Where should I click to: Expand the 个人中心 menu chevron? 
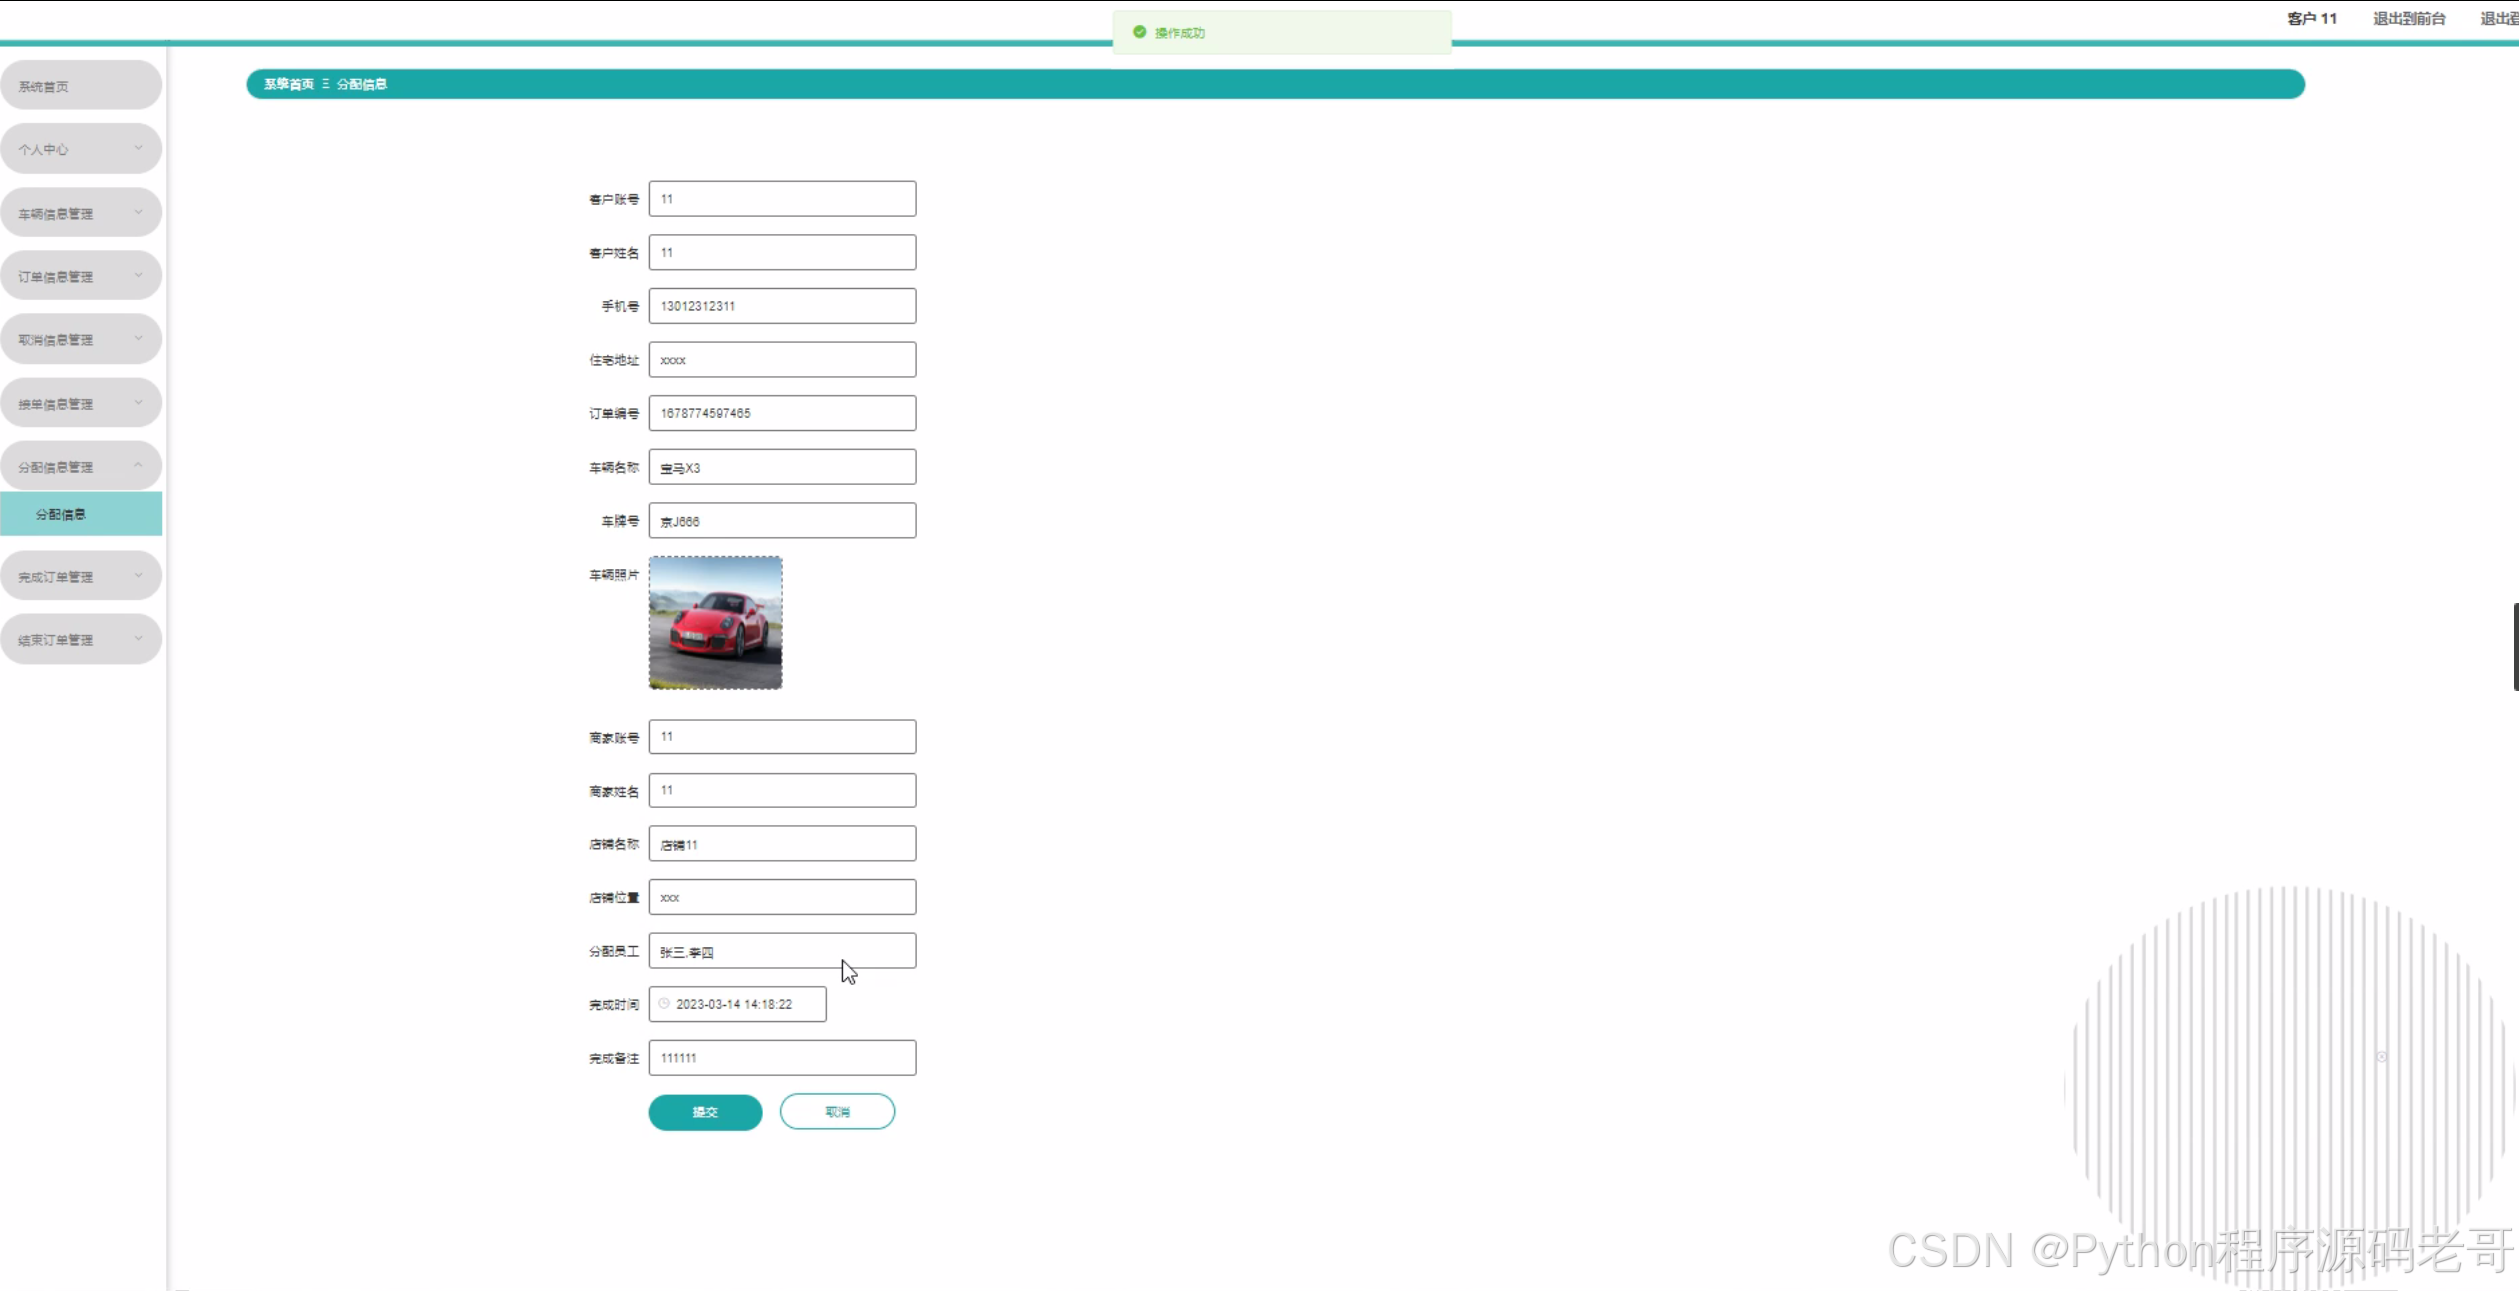coord(138,148)
